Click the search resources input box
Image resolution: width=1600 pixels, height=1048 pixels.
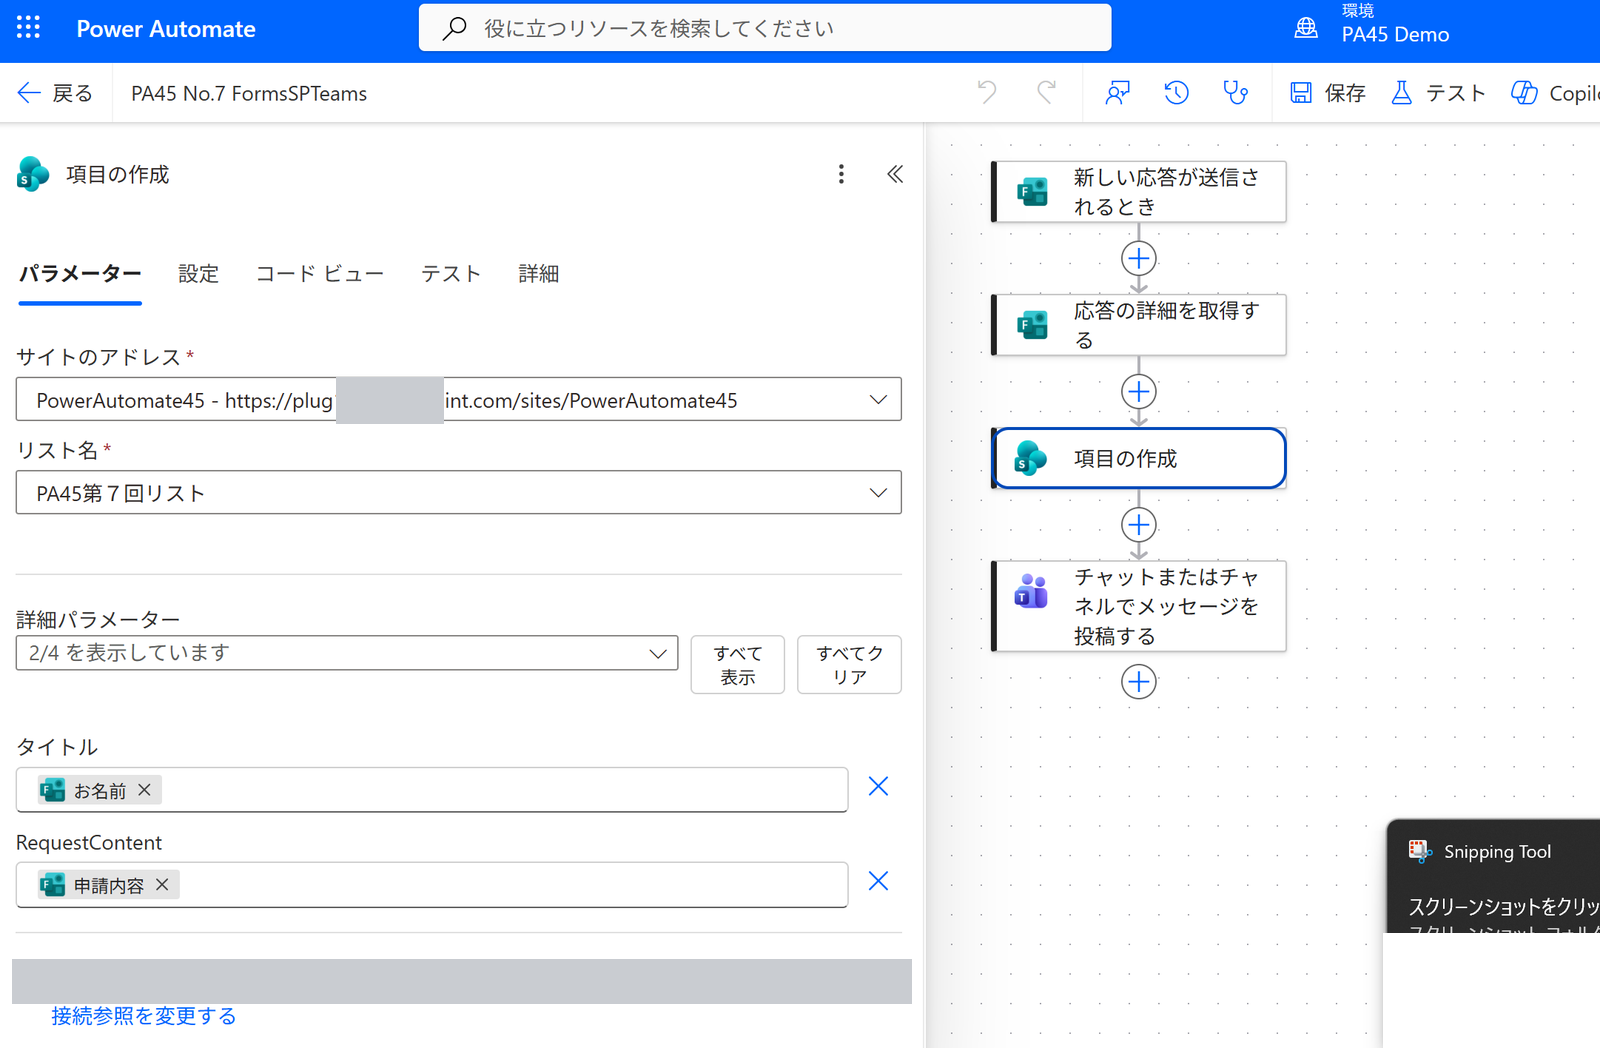click(765, 28)
